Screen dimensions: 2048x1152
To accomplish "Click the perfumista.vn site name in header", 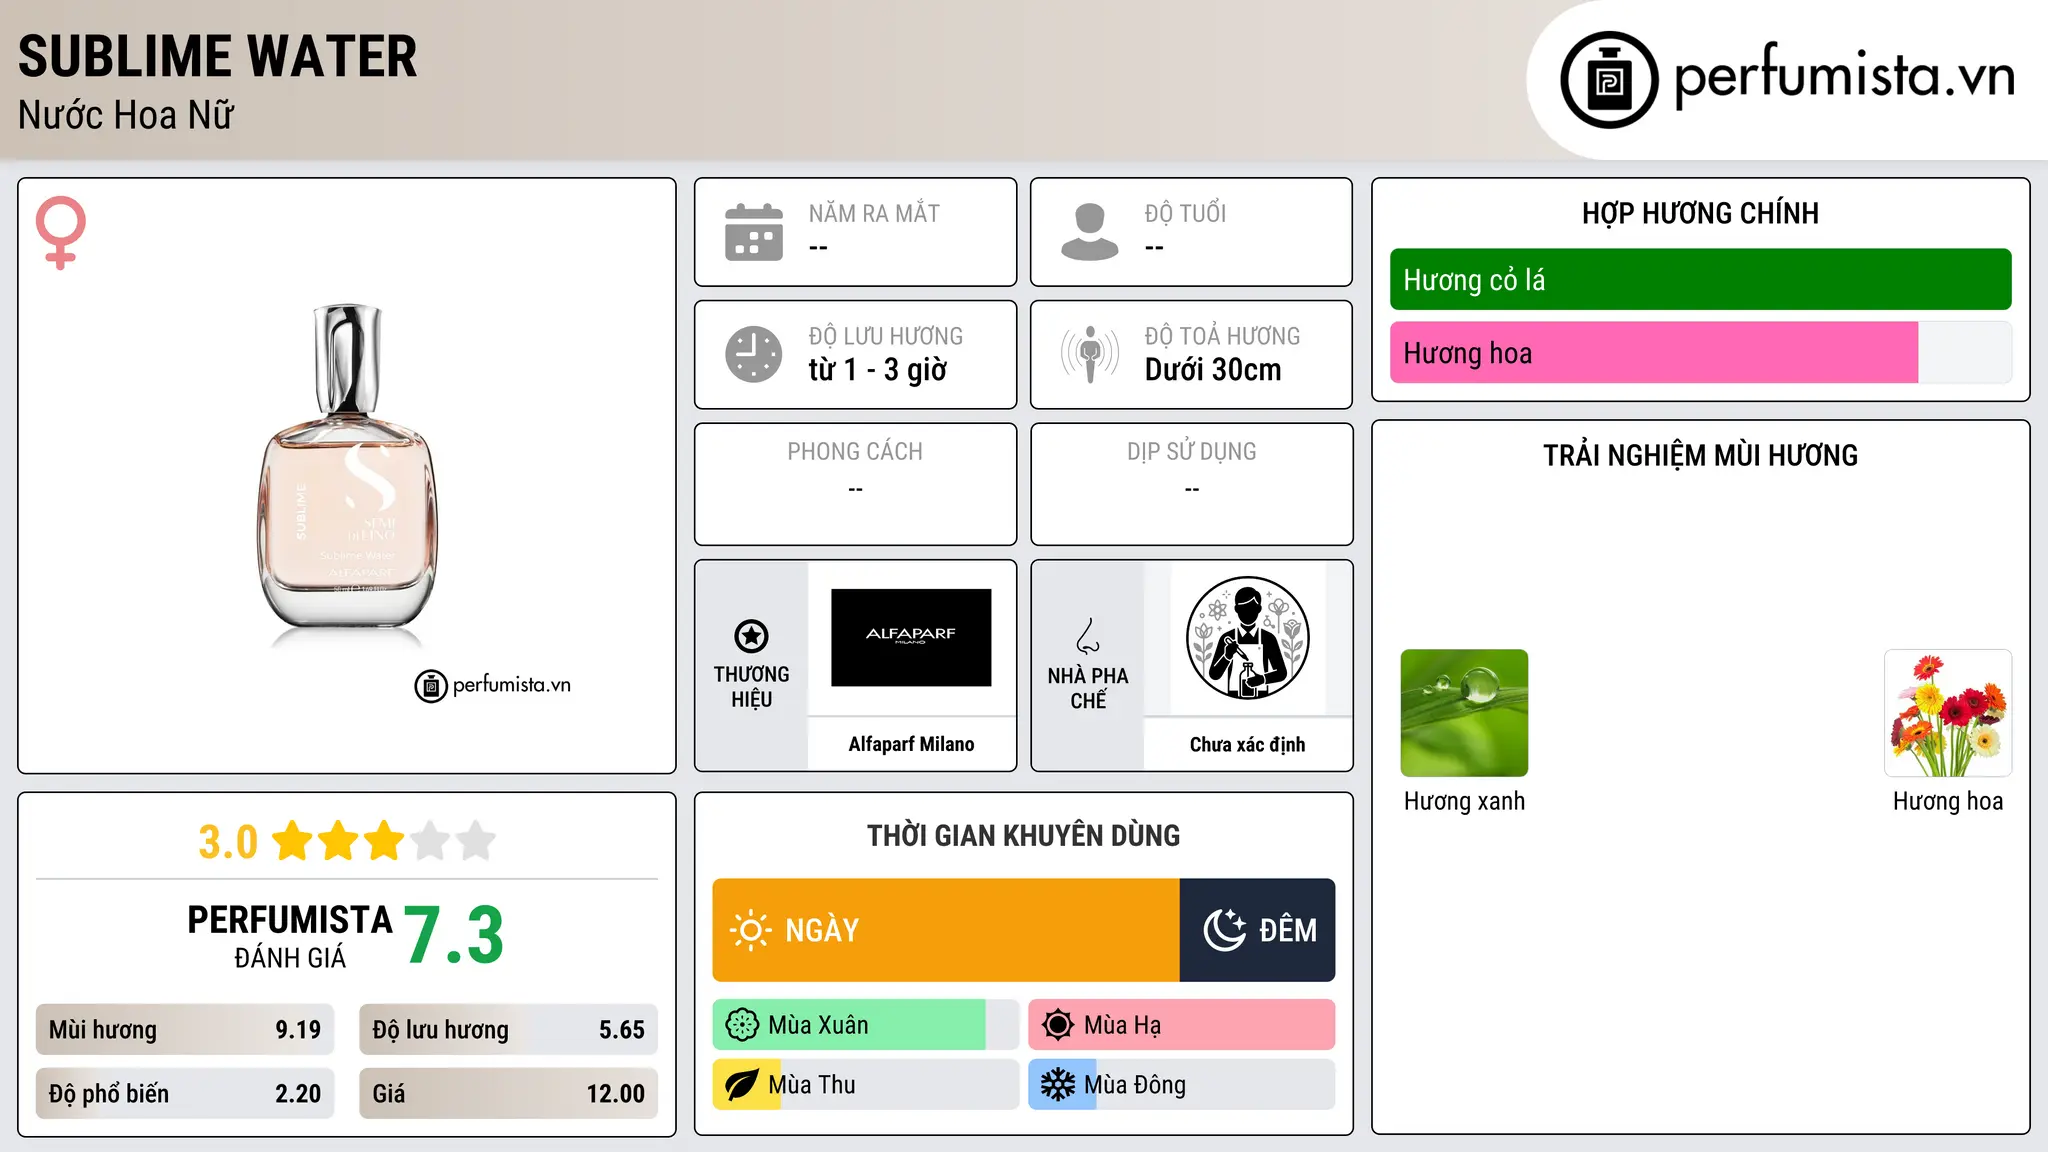I will point(1845,76).
